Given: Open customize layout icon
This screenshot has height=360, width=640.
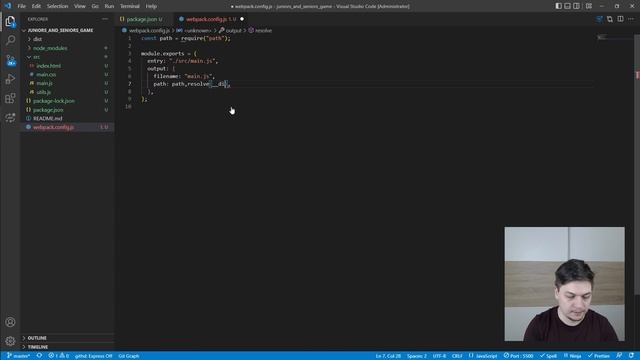Looking at the screenshot, I should (589, 6).
